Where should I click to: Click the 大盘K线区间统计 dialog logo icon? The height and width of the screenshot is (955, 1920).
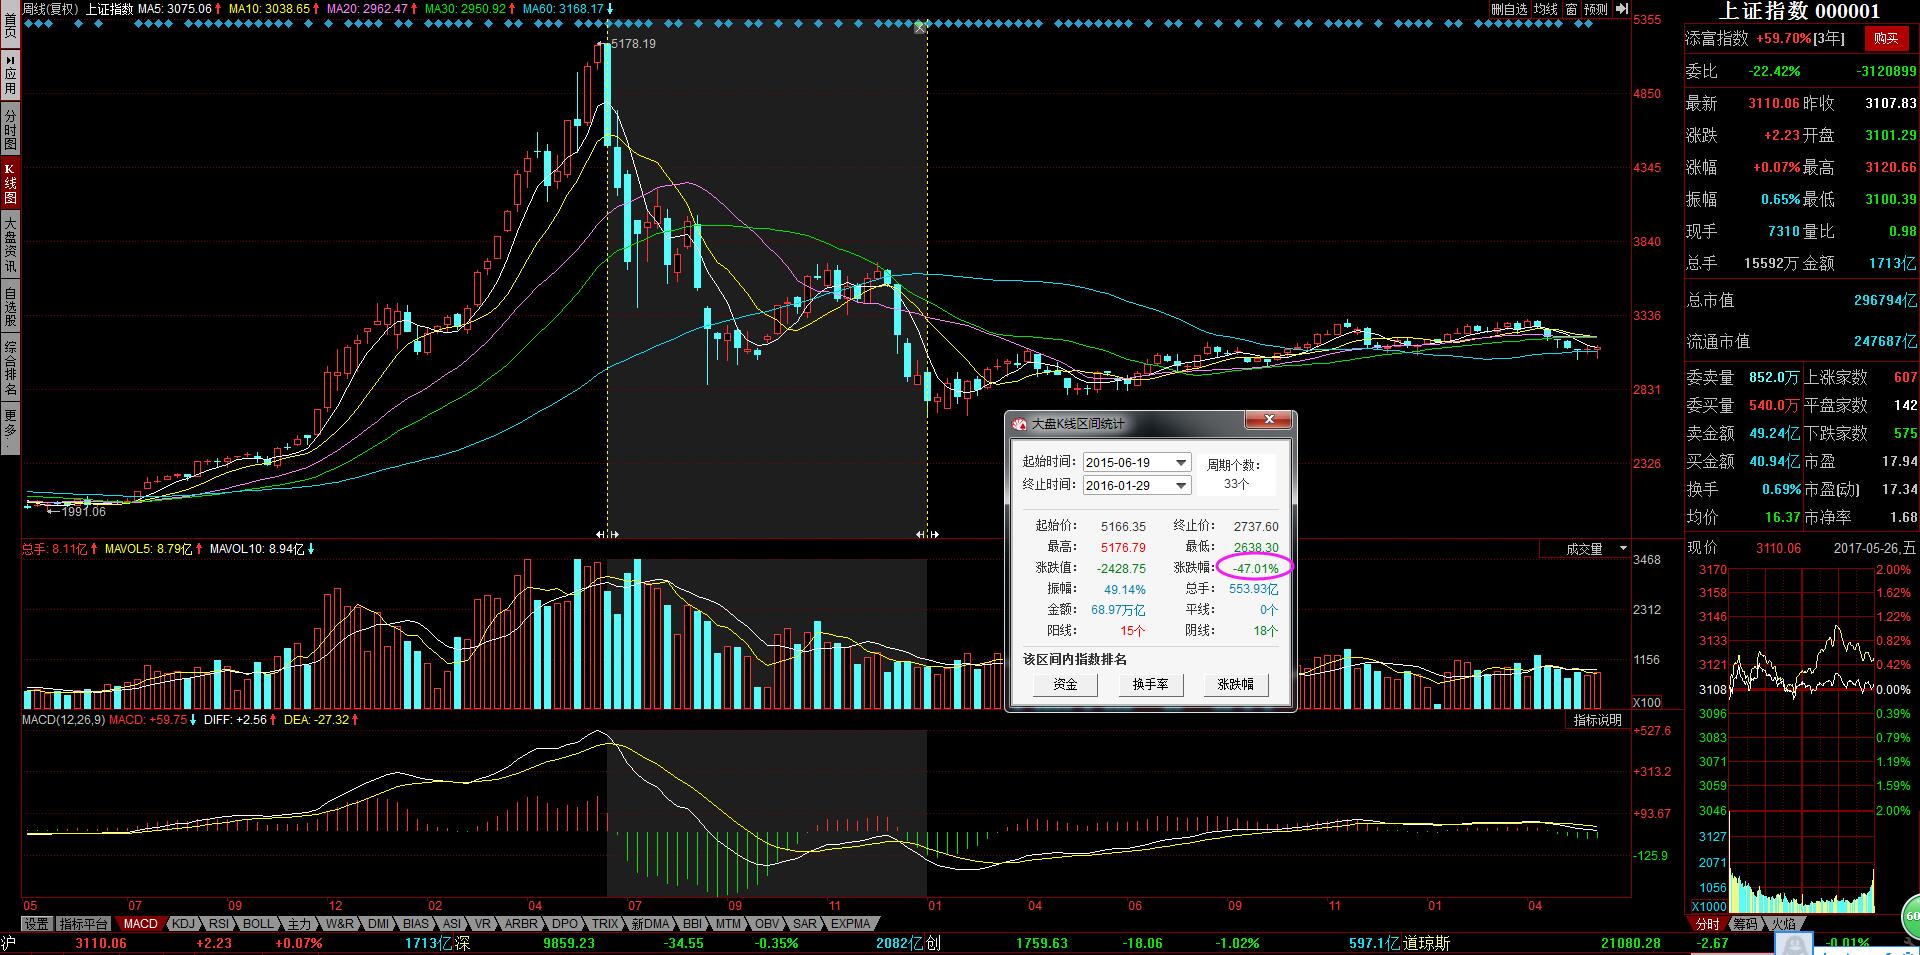pyautogui.click(x=1019, y=424)
